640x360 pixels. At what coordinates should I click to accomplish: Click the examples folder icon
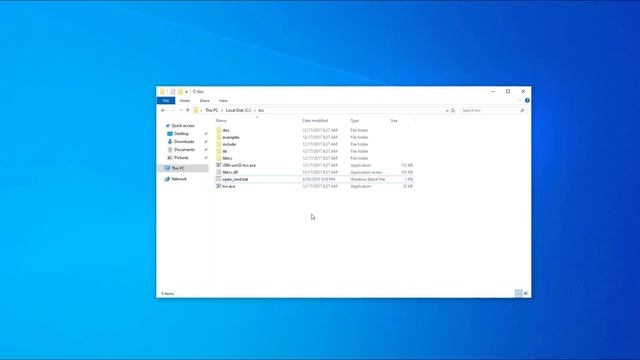pos(219,137)
